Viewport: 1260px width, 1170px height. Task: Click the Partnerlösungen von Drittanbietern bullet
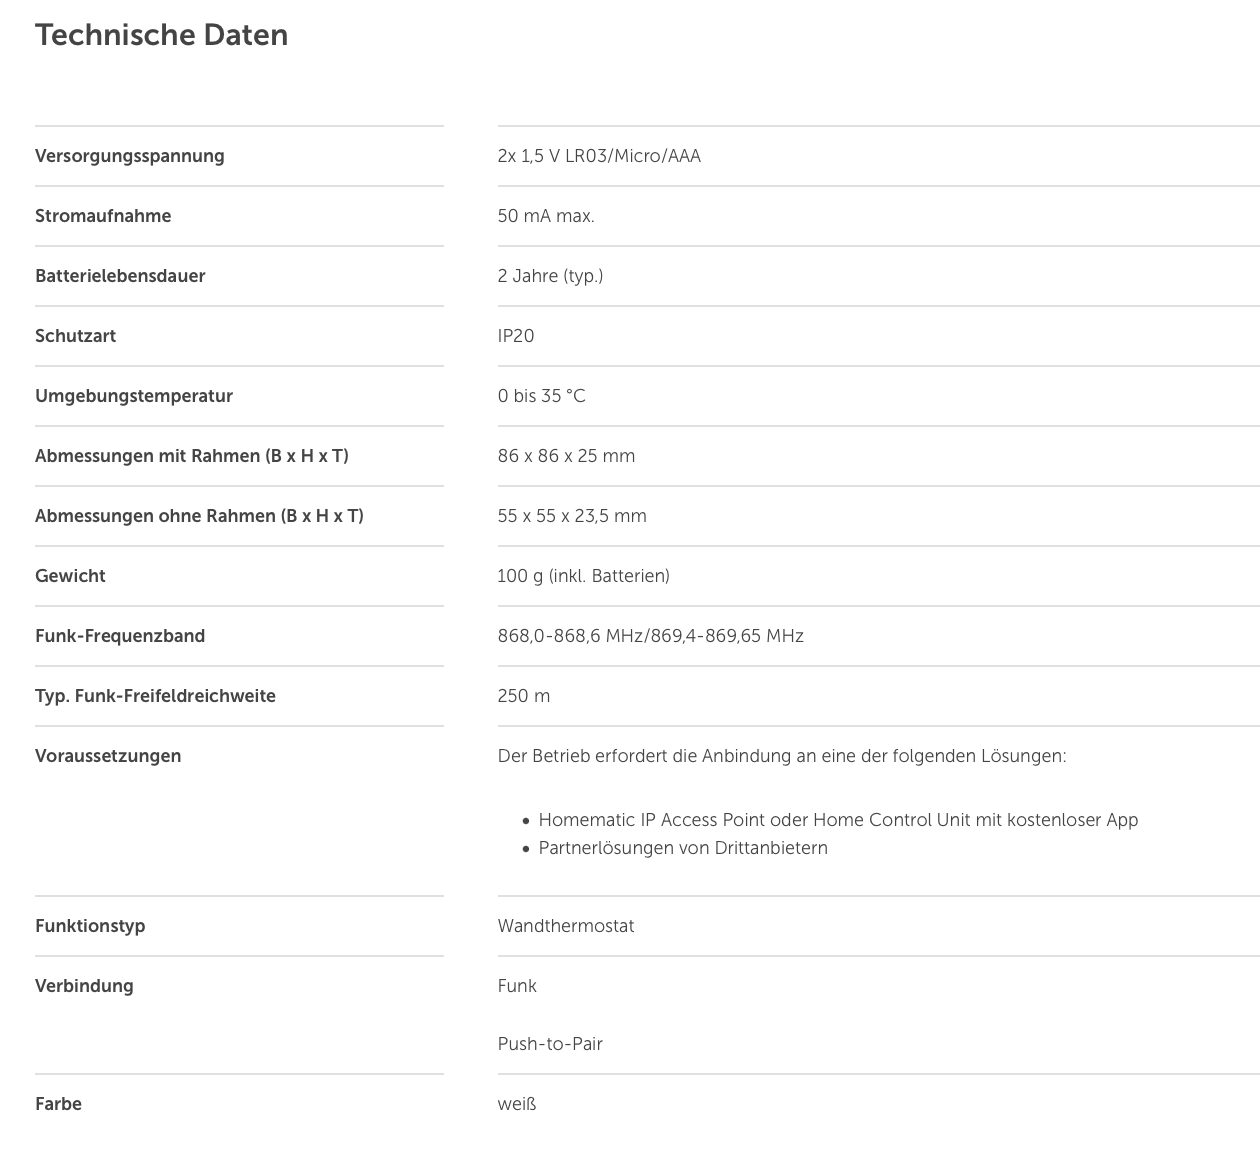point(683,848)
